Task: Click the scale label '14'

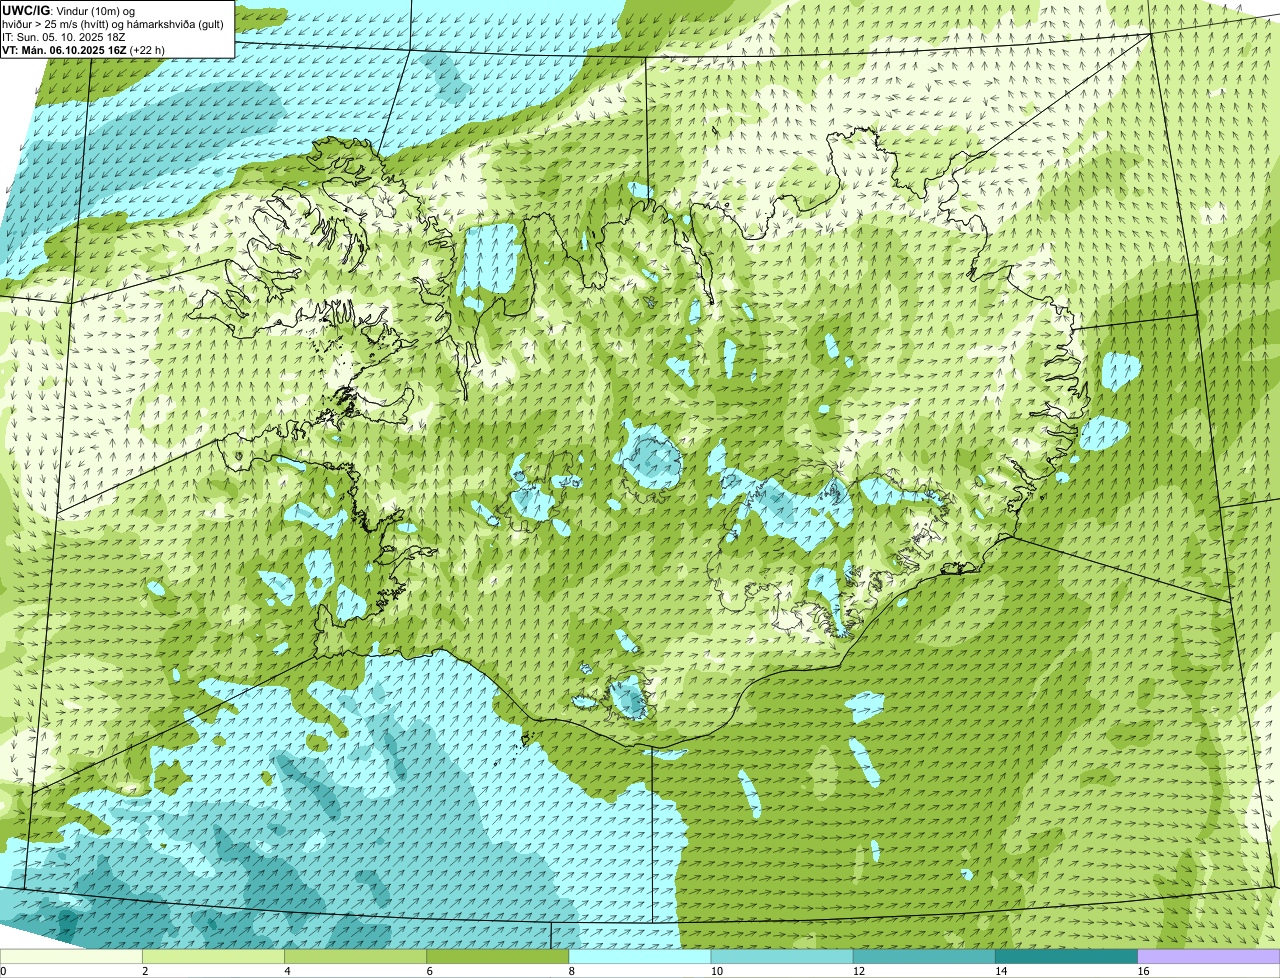Action: click(x=1001, y=971)
